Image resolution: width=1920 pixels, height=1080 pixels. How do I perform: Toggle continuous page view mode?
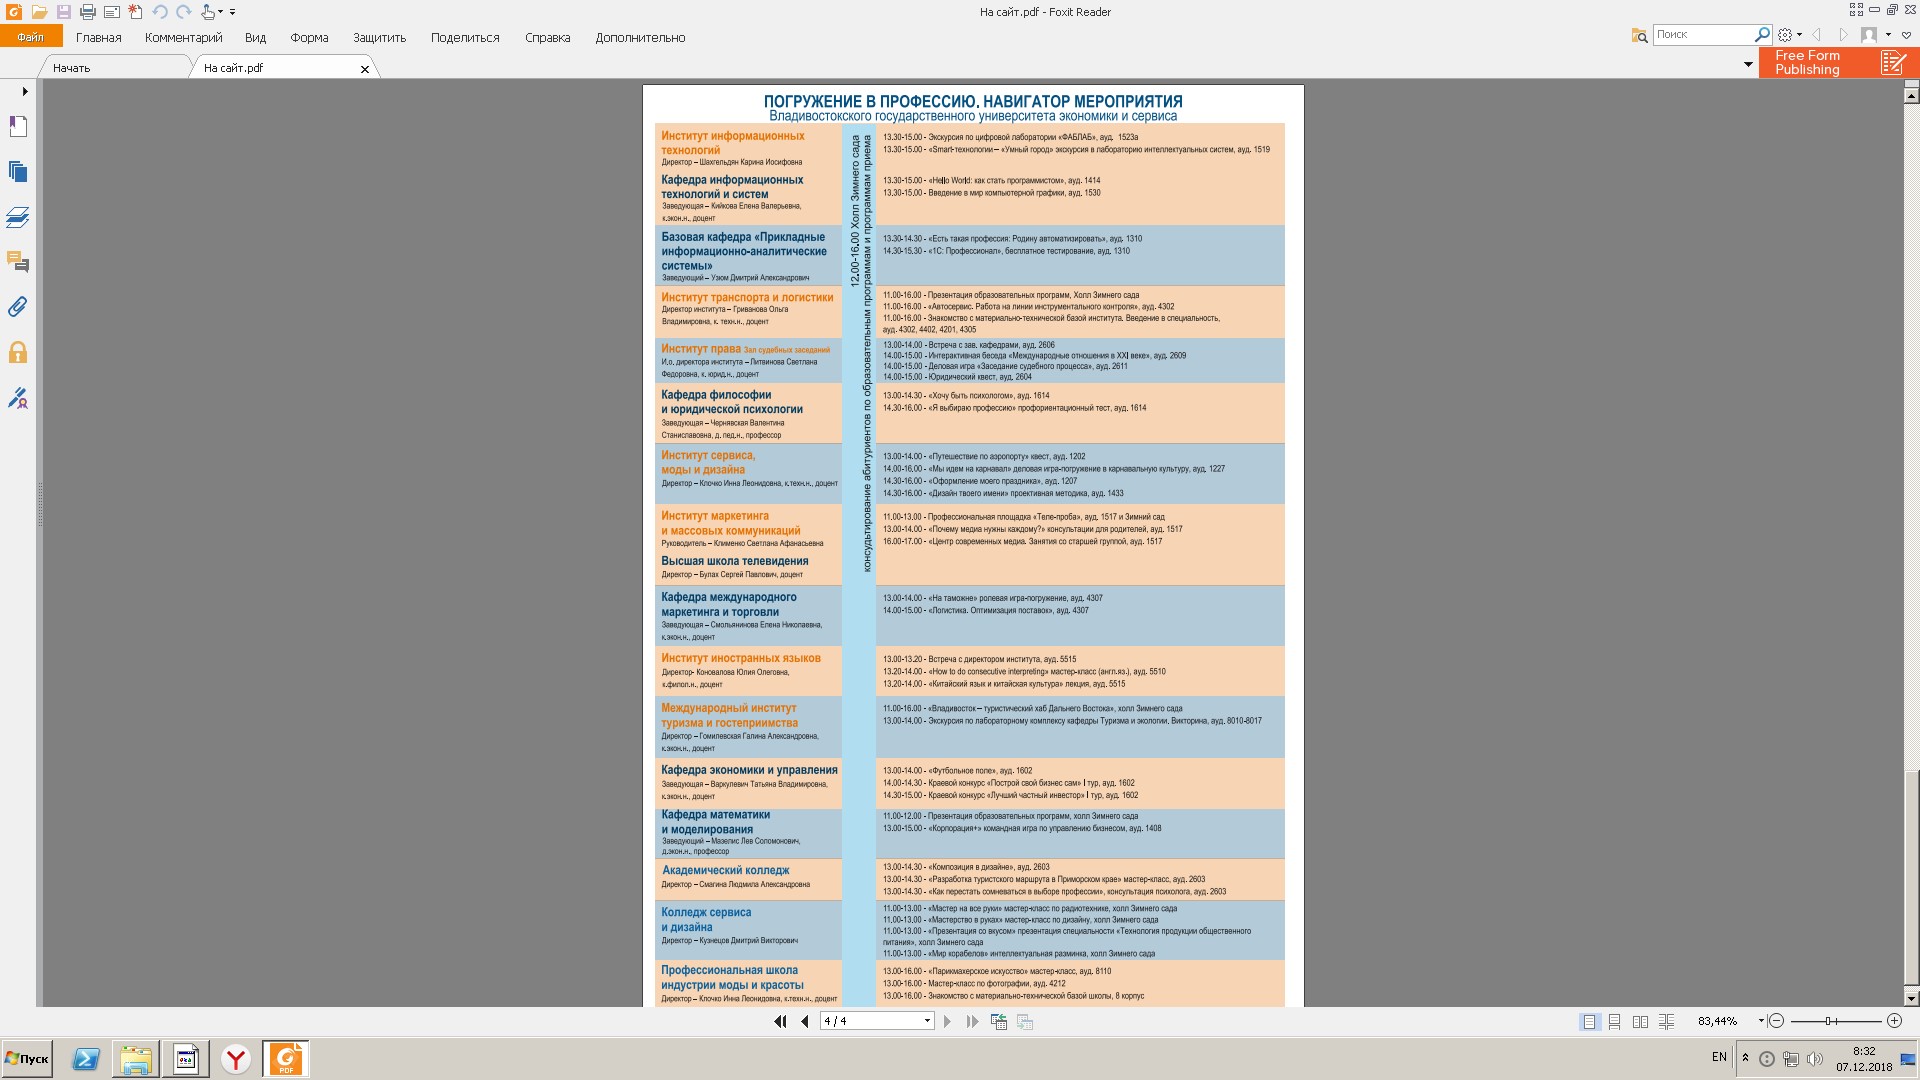[x=1615, y=1021]
